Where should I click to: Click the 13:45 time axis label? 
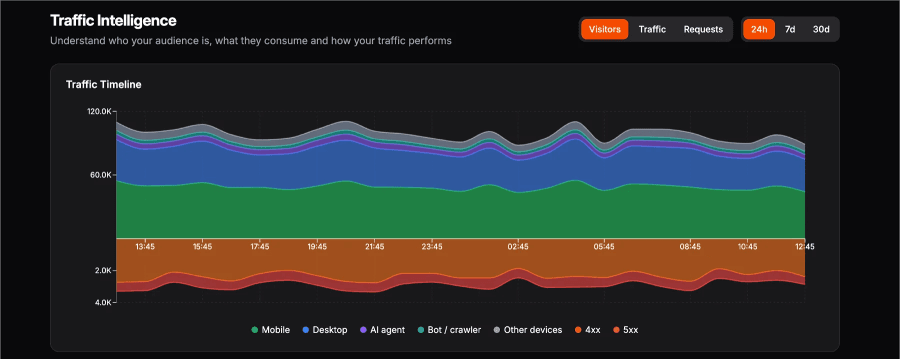[145, 246]
